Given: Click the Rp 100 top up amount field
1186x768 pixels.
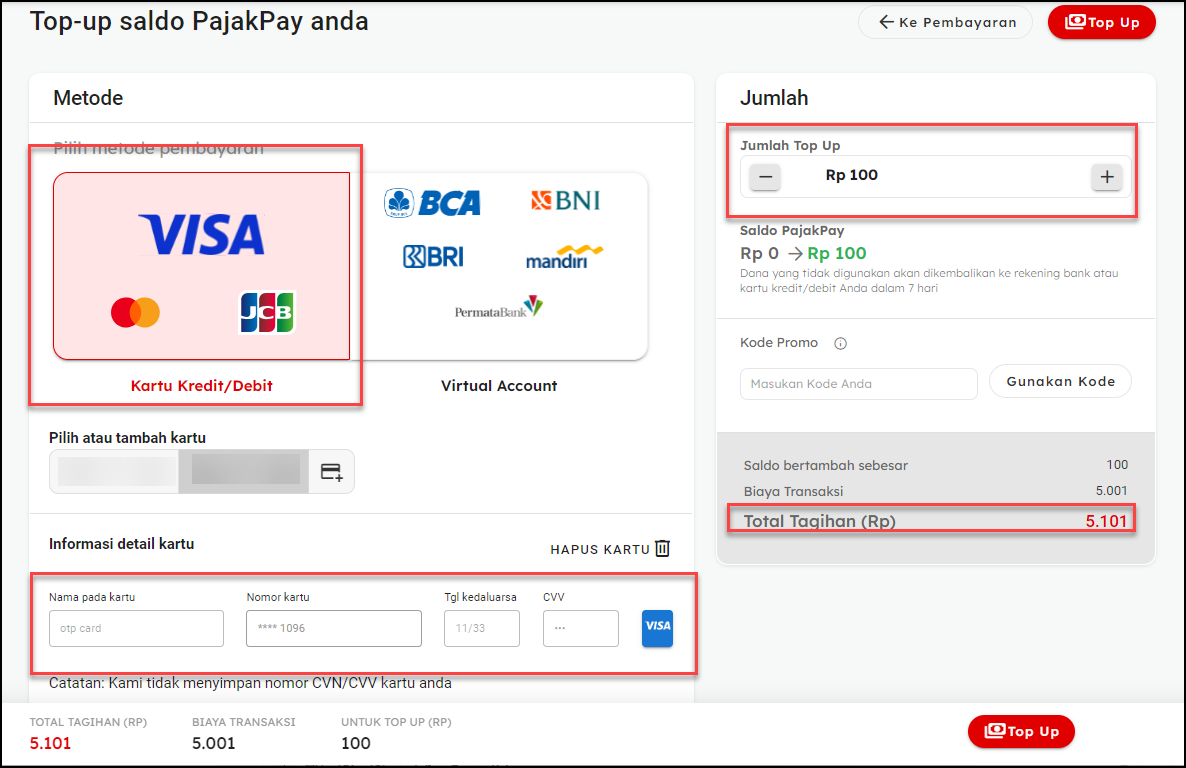Looking at the screenshot, I should [x=936, y=176].
